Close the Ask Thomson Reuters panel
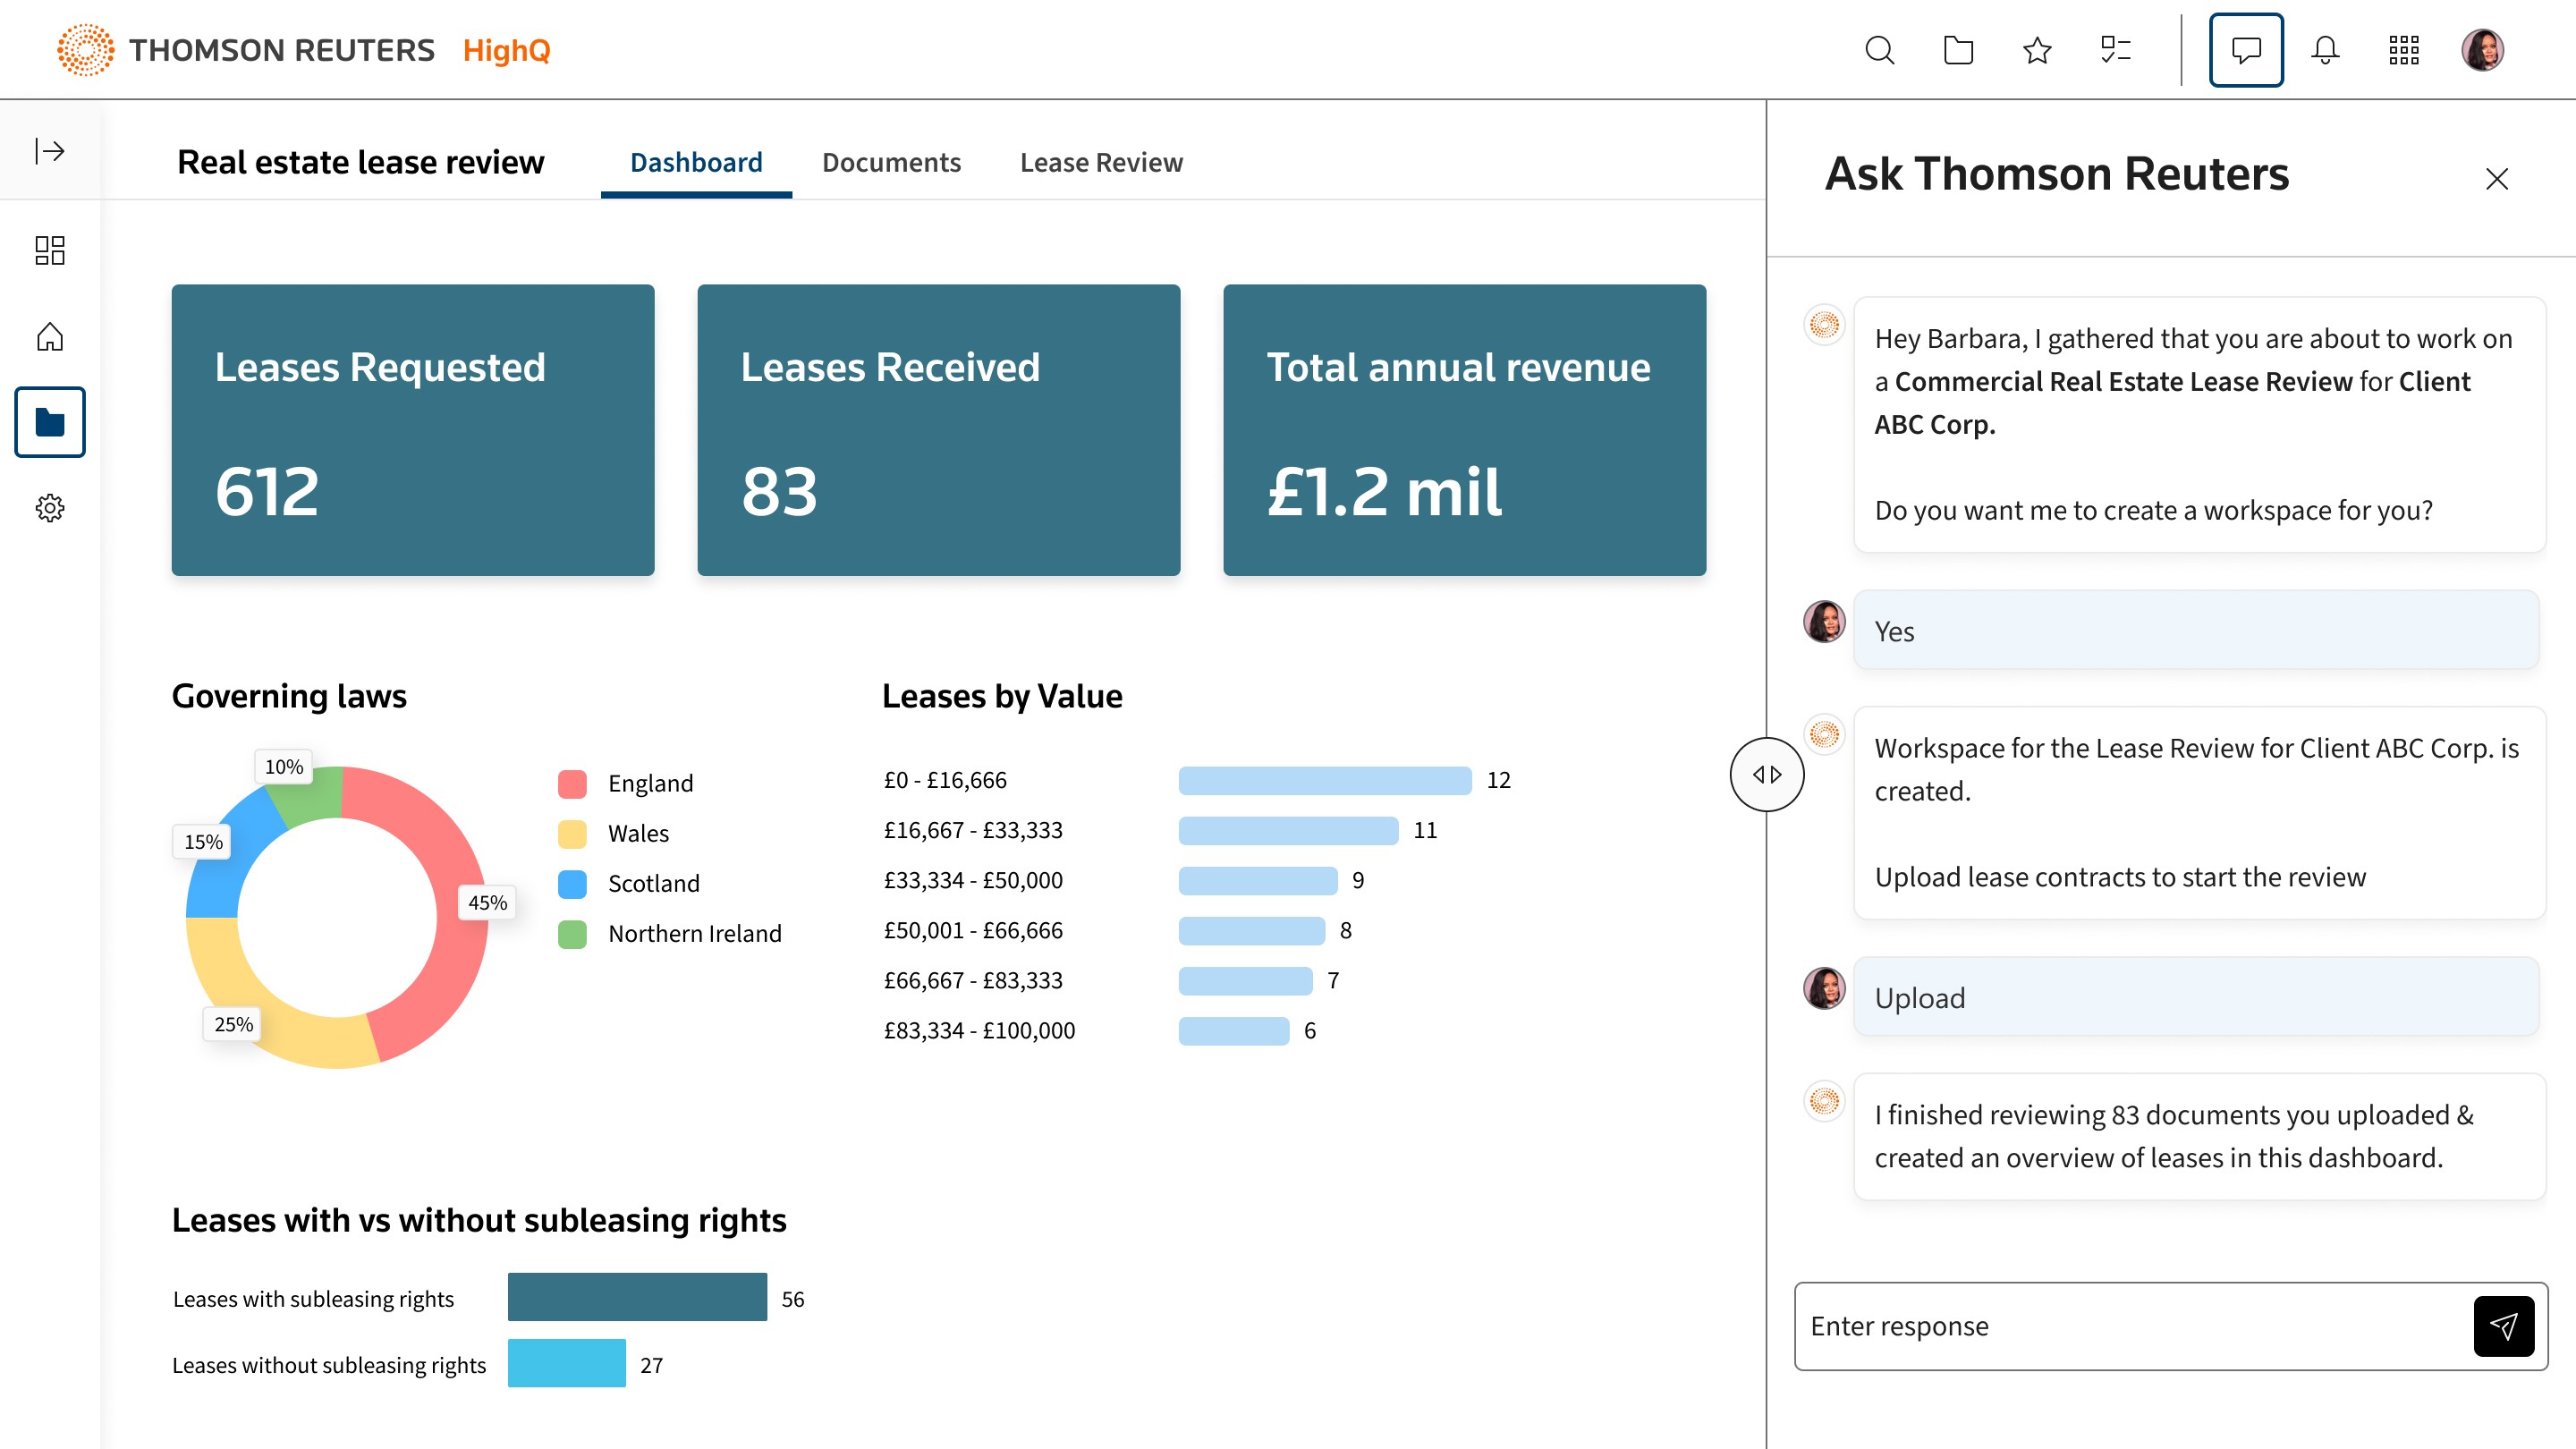 pyautogui.click(x=2497, y=179)
